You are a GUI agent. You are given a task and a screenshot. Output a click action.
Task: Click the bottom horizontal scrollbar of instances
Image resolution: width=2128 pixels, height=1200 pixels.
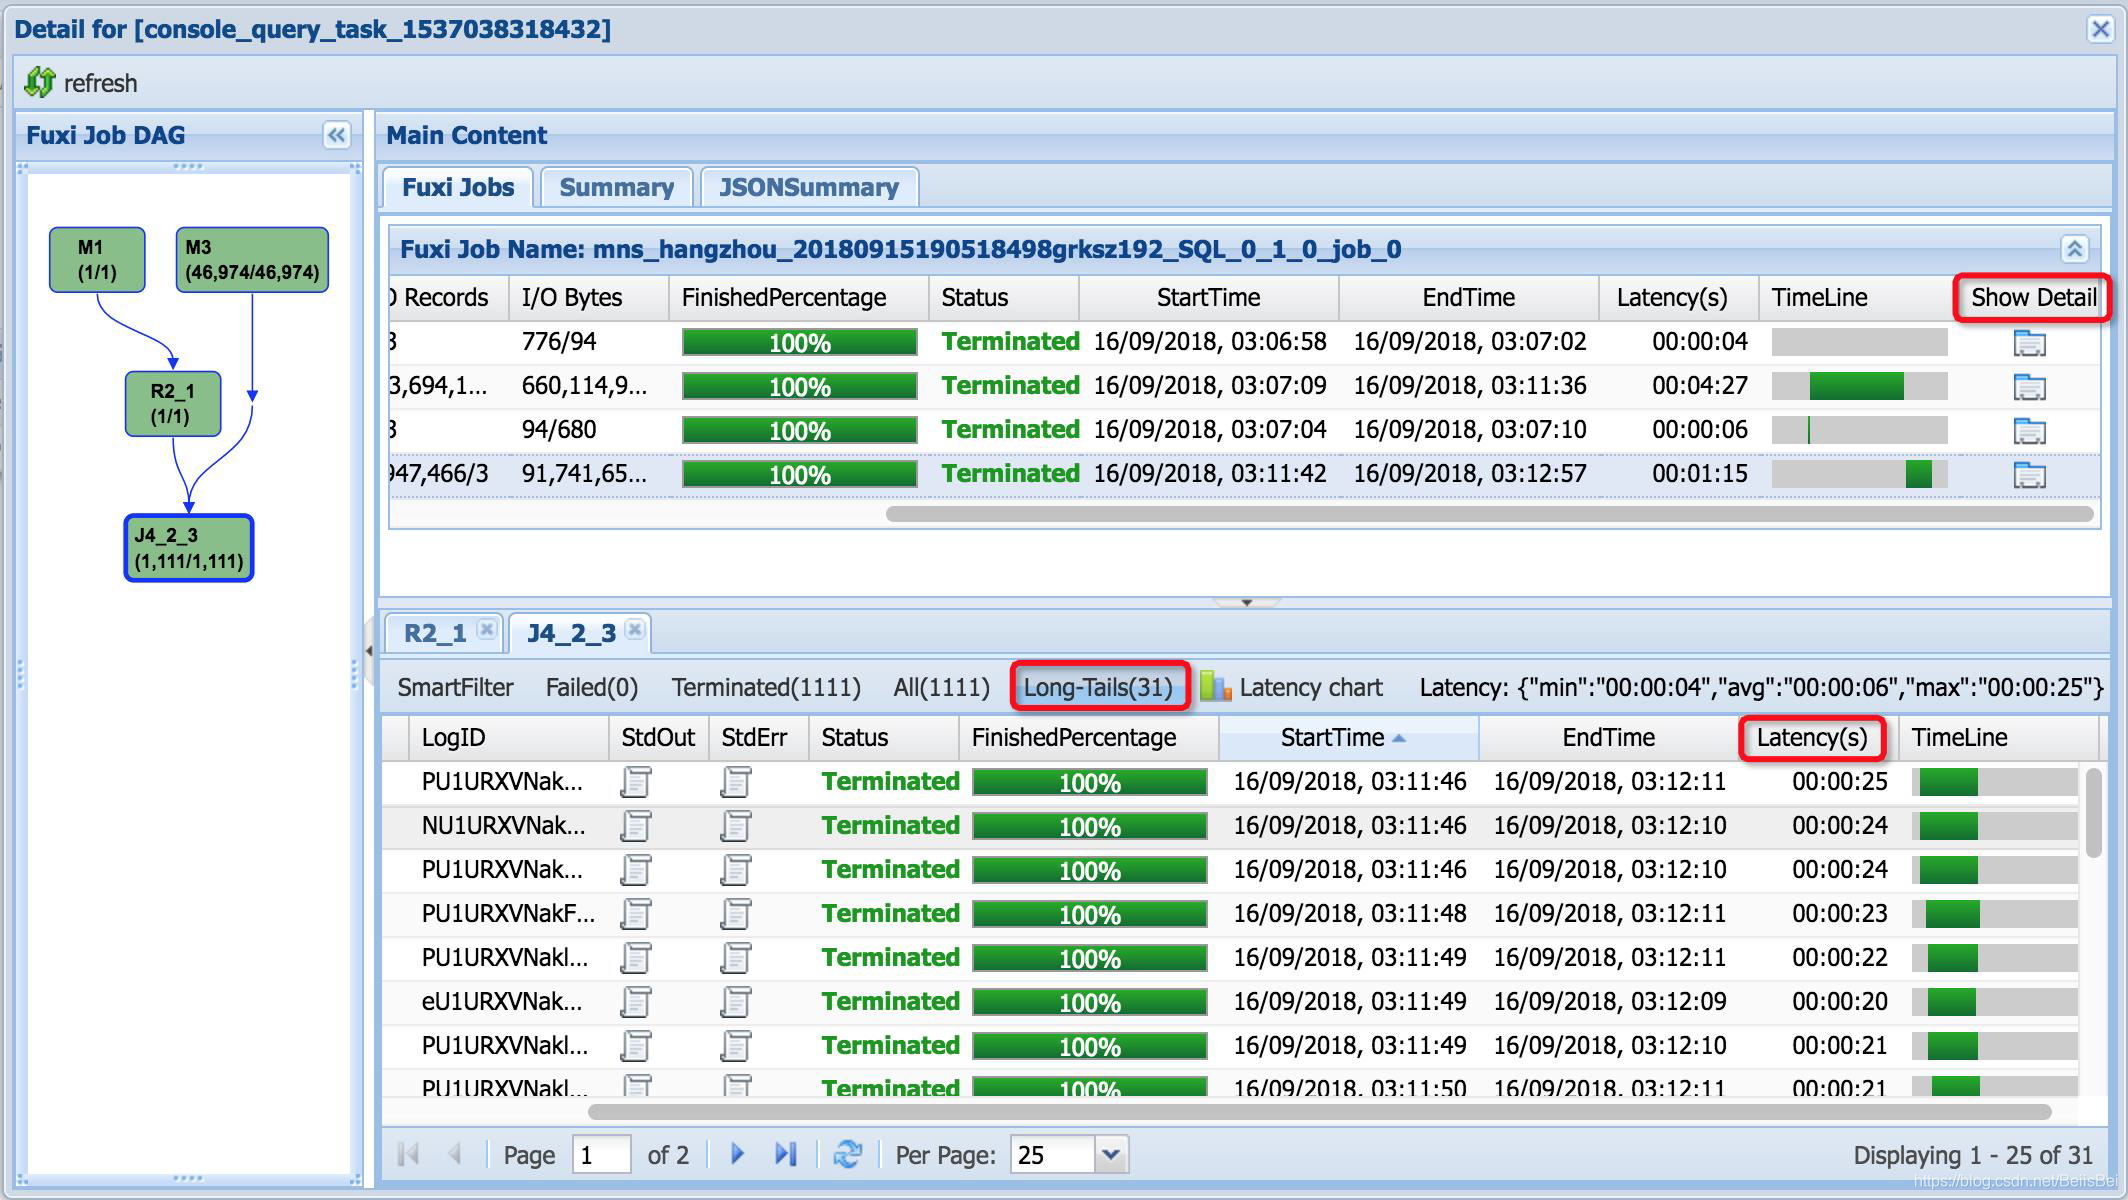tap(1319, 1111)
